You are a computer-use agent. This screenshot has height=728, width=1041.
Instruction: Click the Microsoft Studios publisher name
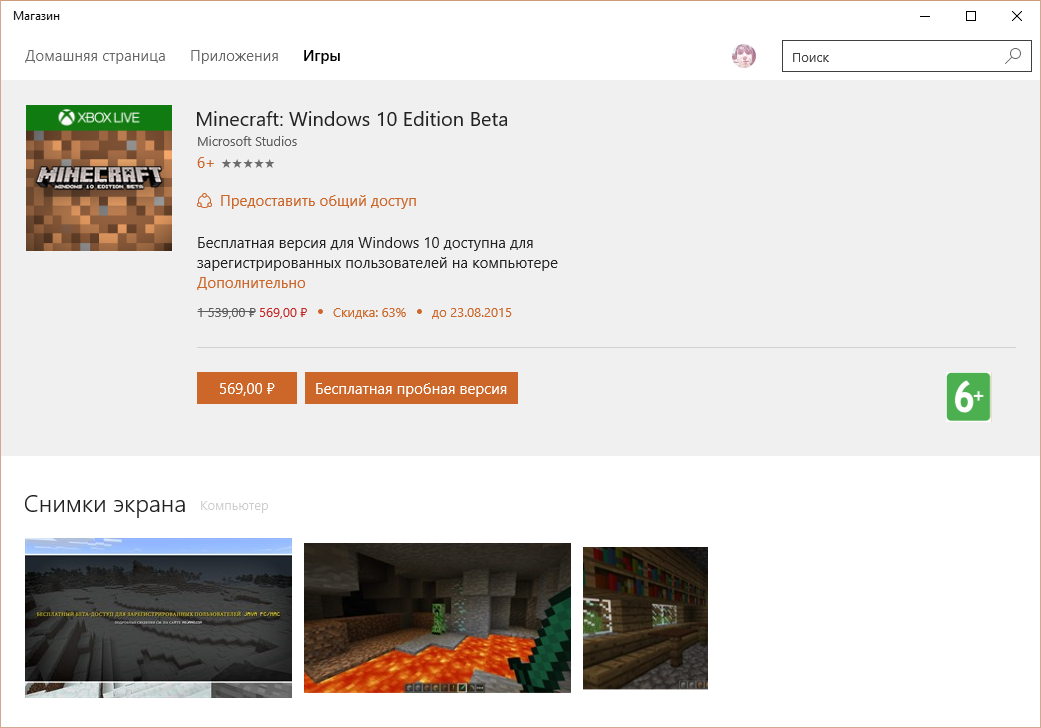[247, 141]
